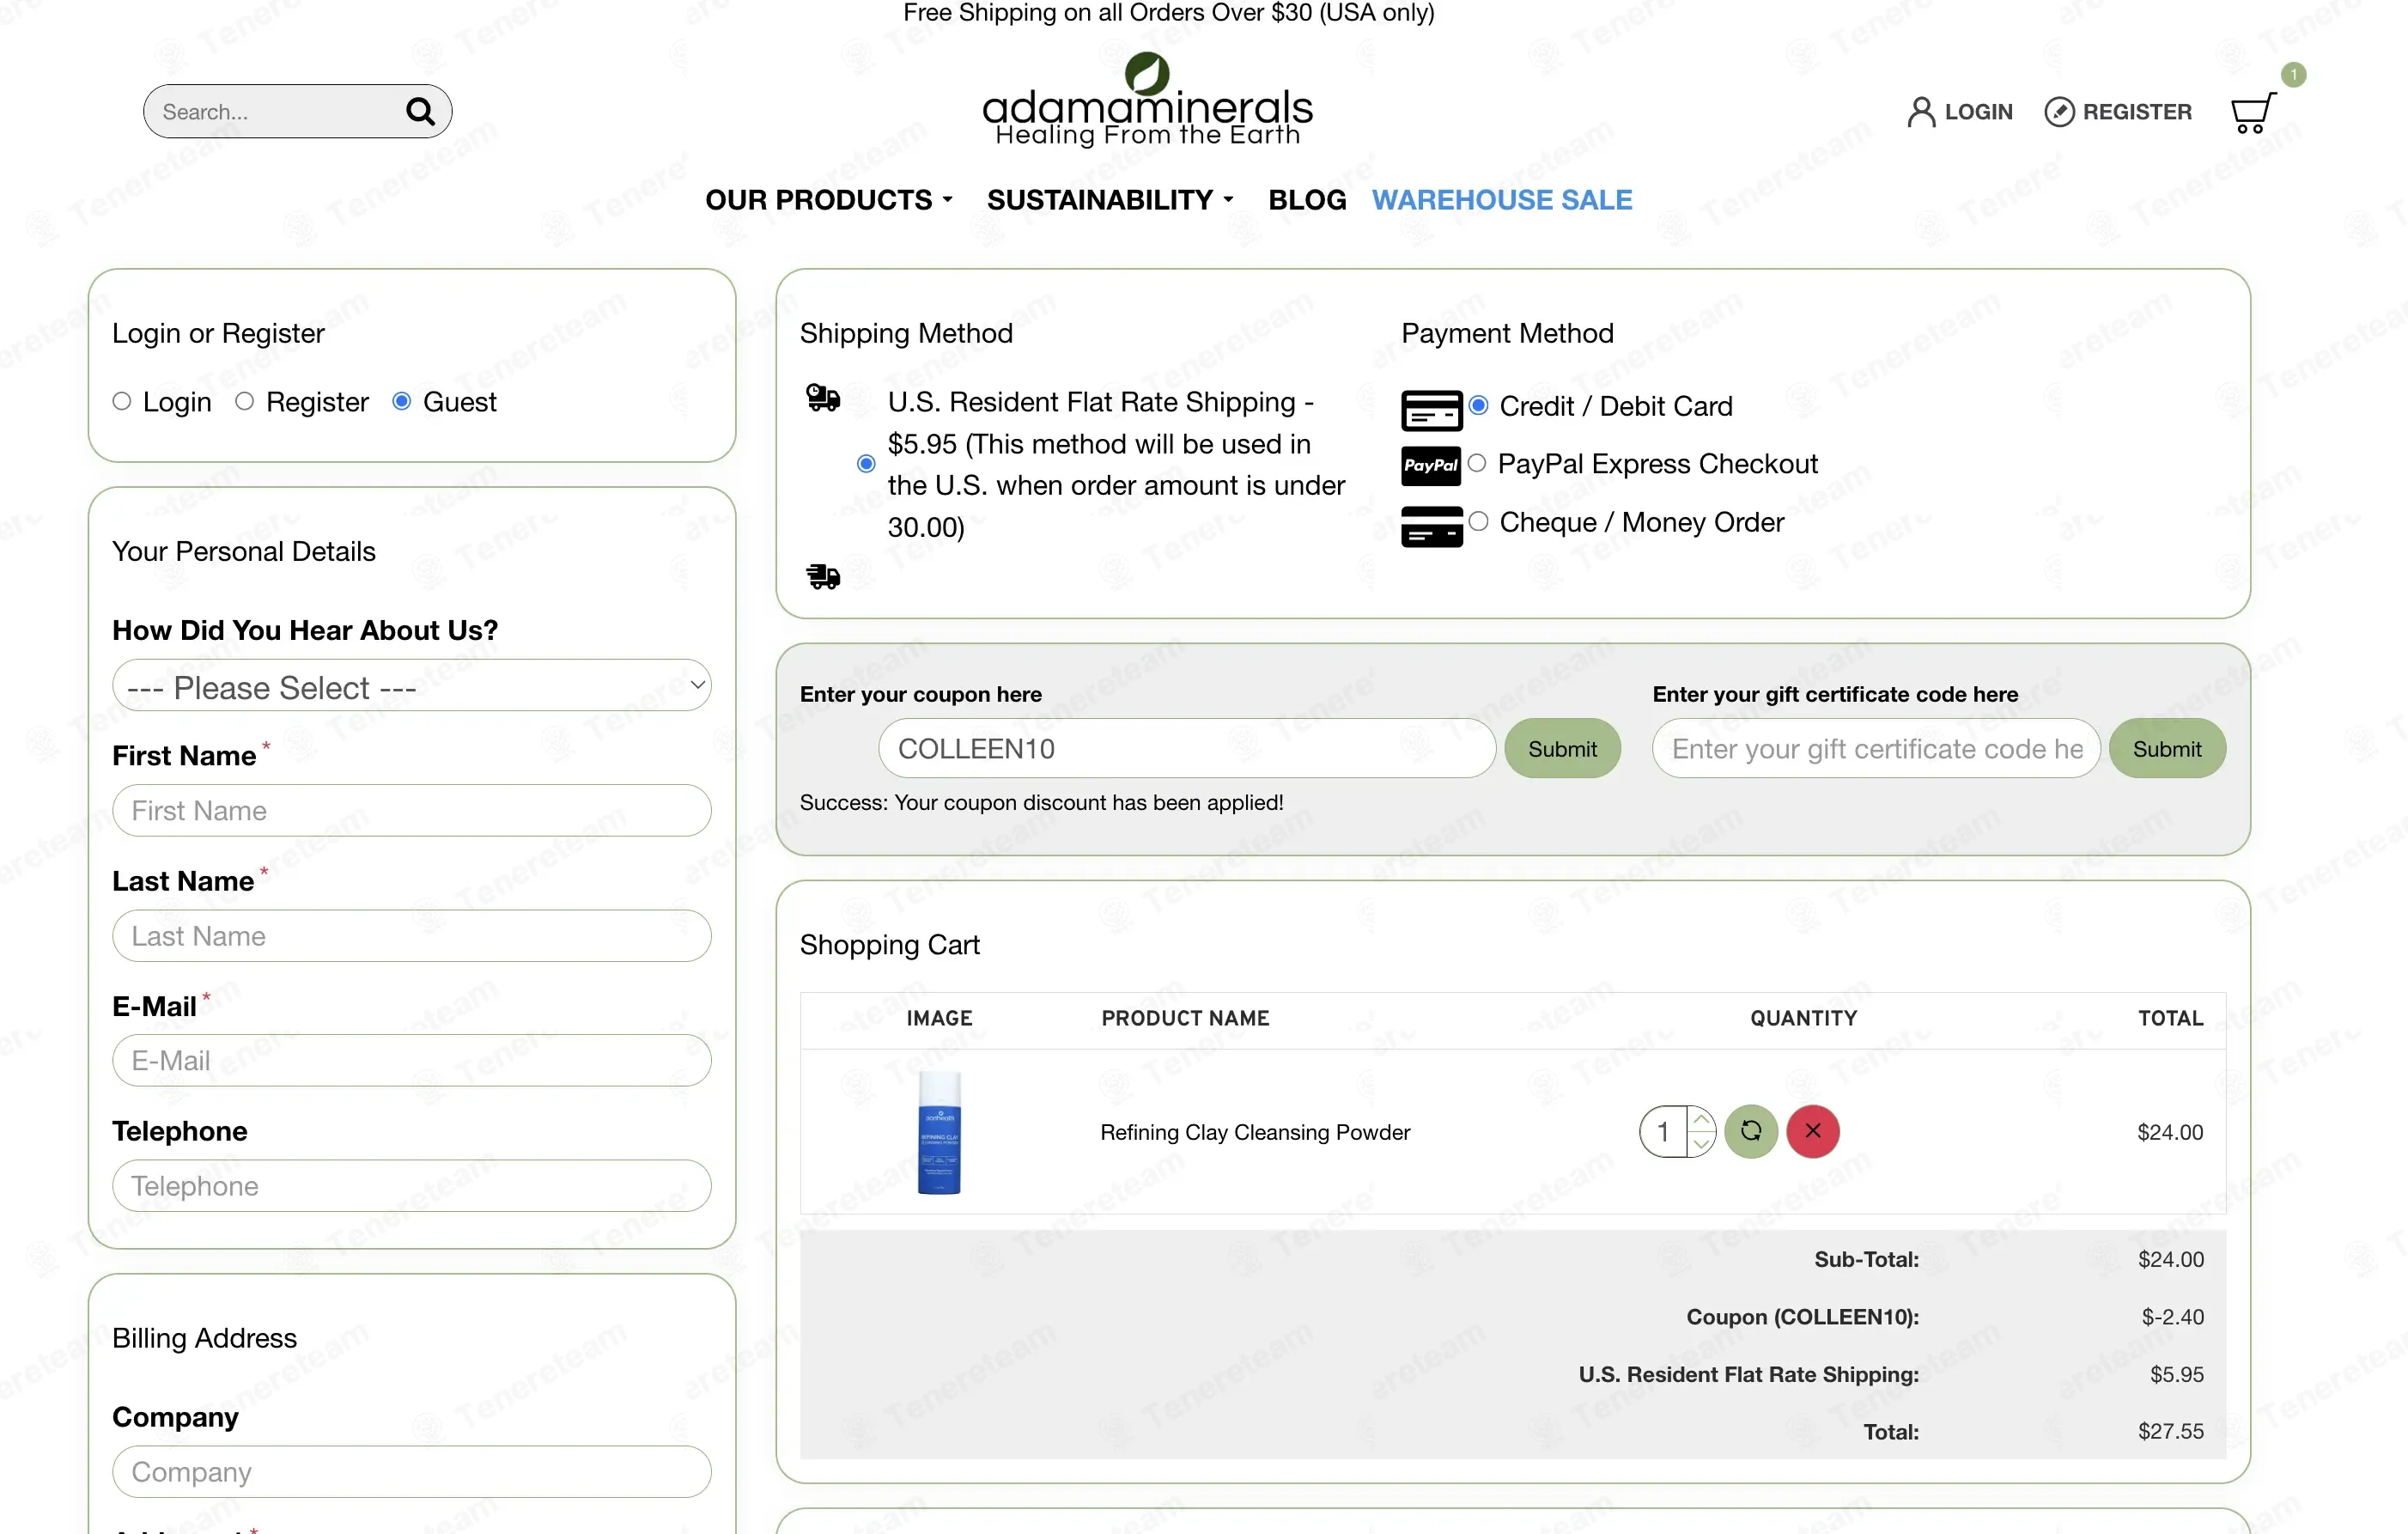
Task: Click the LOGIN user icon
Action: pos(1921,112)
